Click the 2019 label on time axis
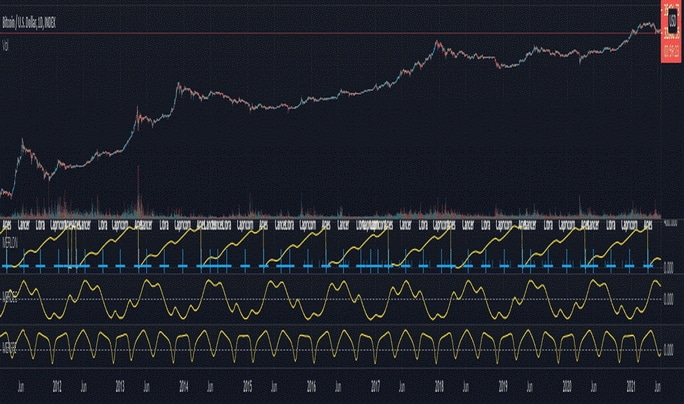The width and height of the screenshot is (684, 404). pyautogui.click(x=503, y=387)
